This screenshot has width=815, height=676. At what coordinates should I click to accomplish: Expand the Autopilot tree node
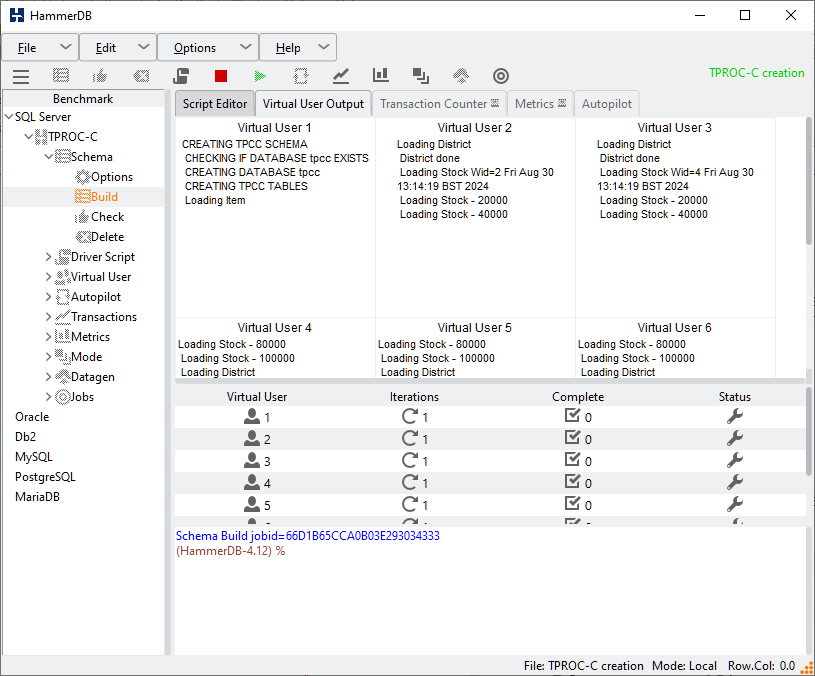click(48, 297)
